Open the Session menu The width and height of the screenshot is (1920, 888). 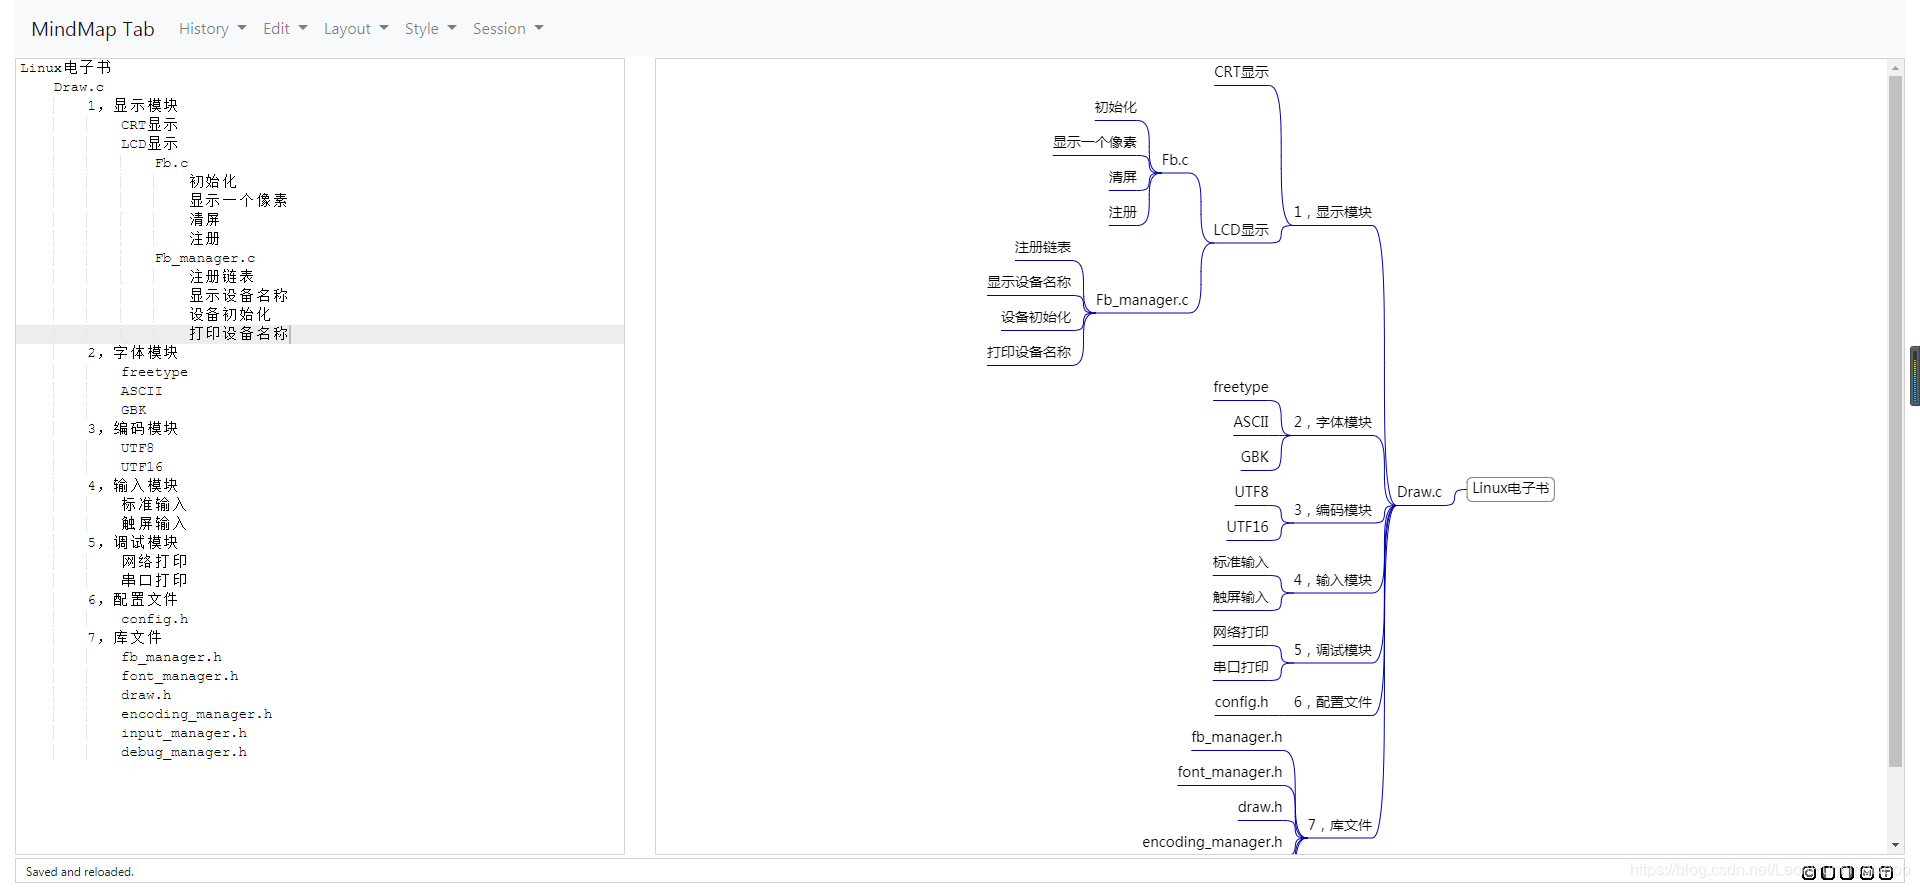pyautogui.click(x=508, y=29)
